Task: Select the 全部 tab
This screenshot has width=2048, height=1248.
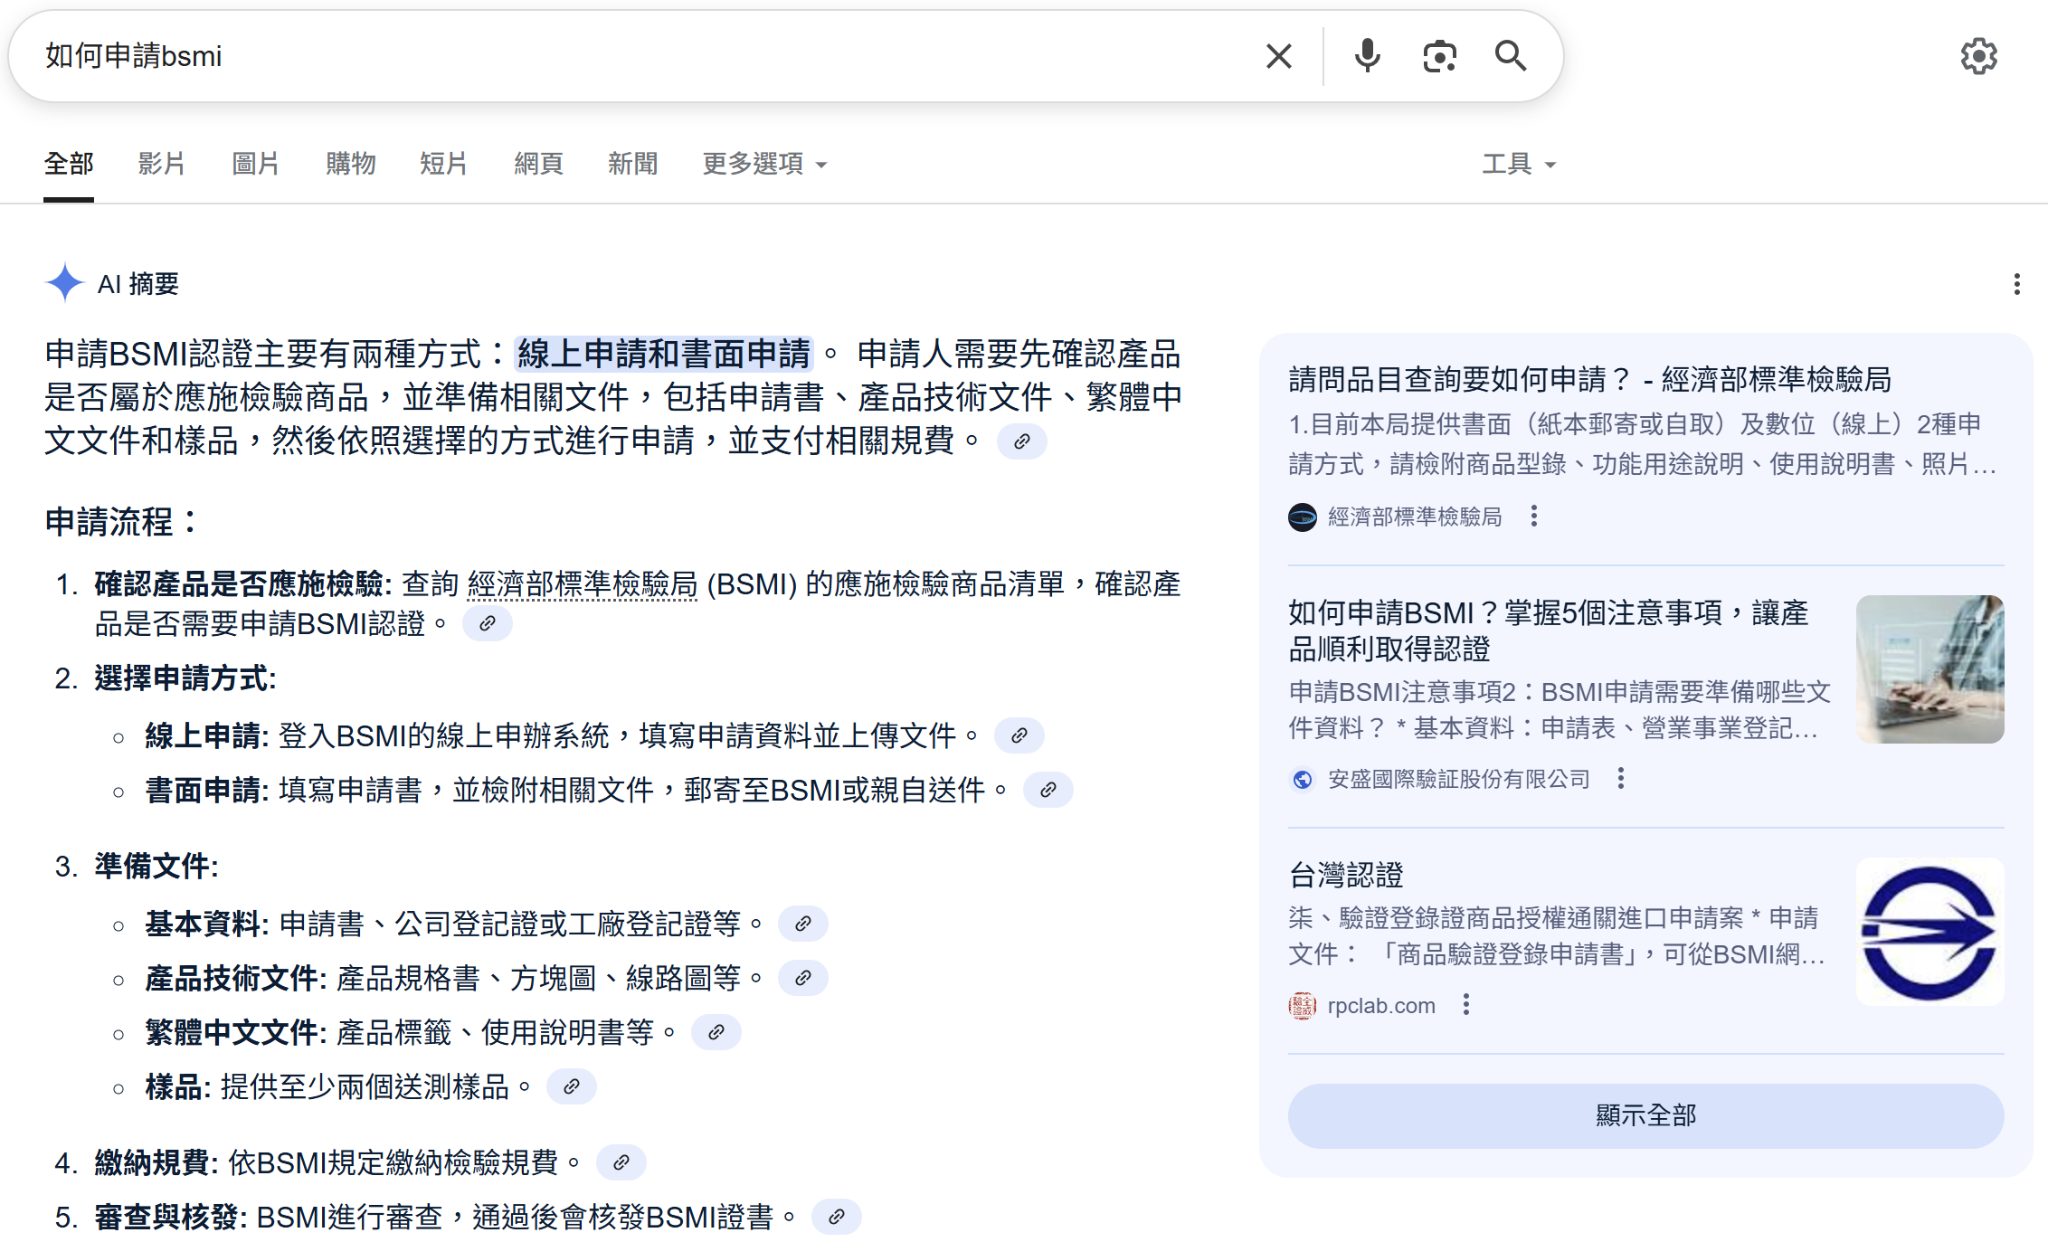Action: (68, 164)
